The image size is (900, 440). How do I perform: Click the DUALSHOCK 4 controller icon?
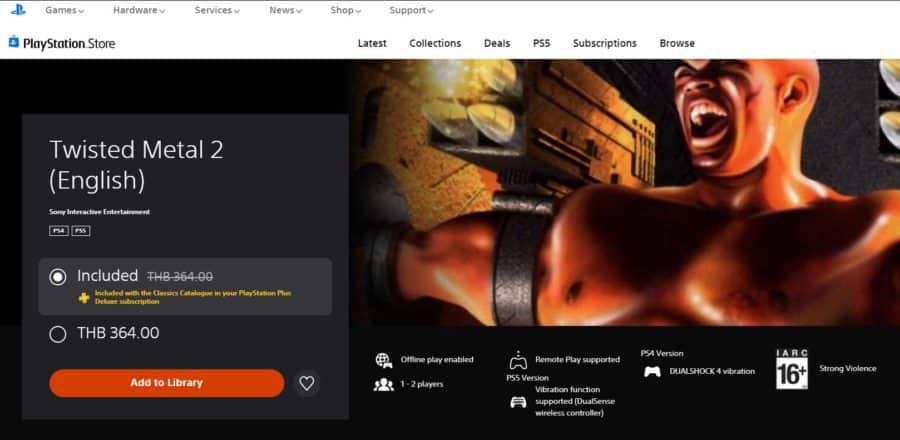coord(652,372)
